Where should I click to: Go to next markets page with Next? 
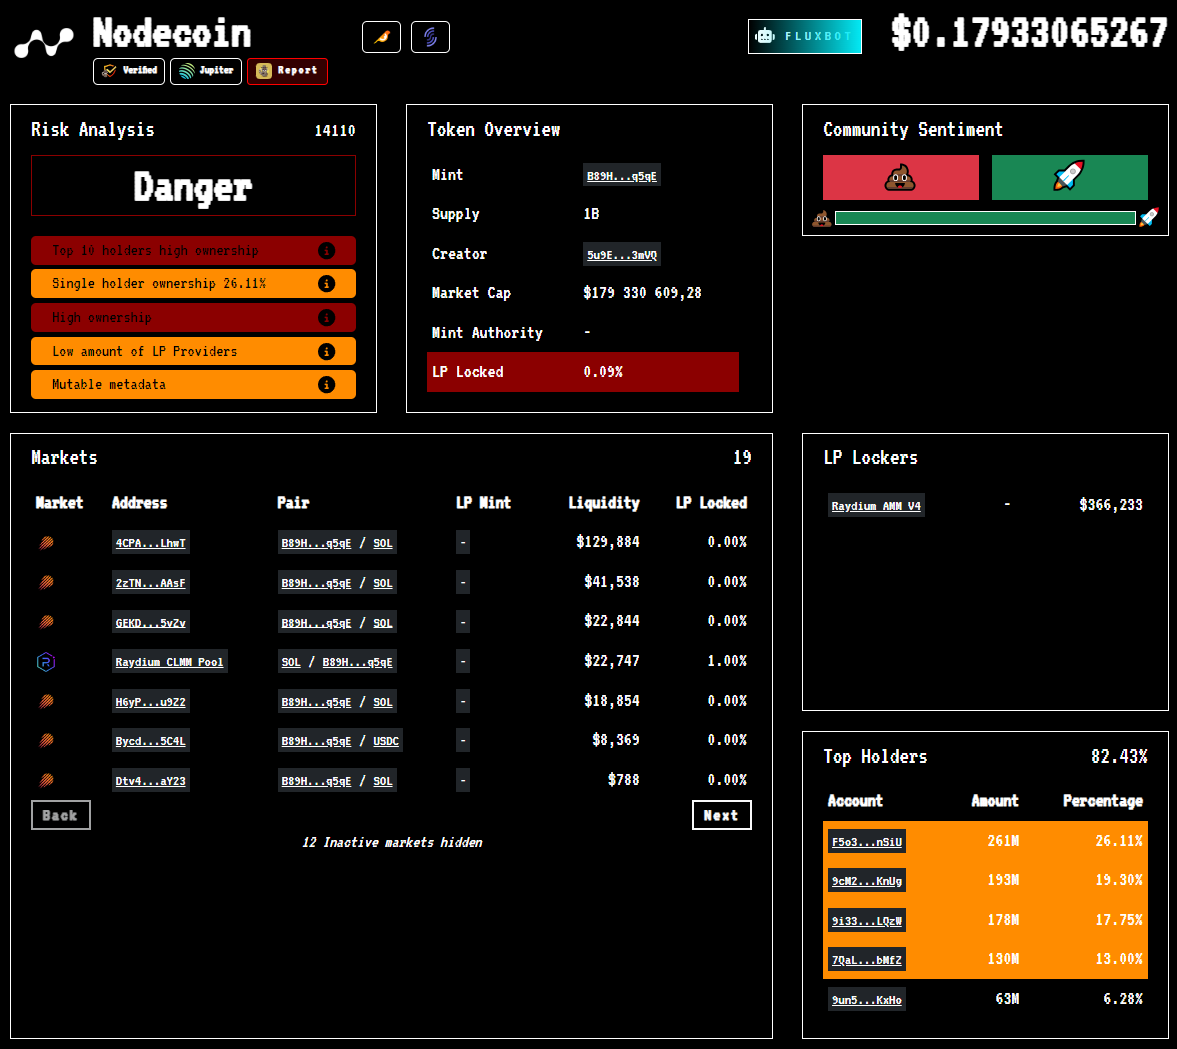721,815
